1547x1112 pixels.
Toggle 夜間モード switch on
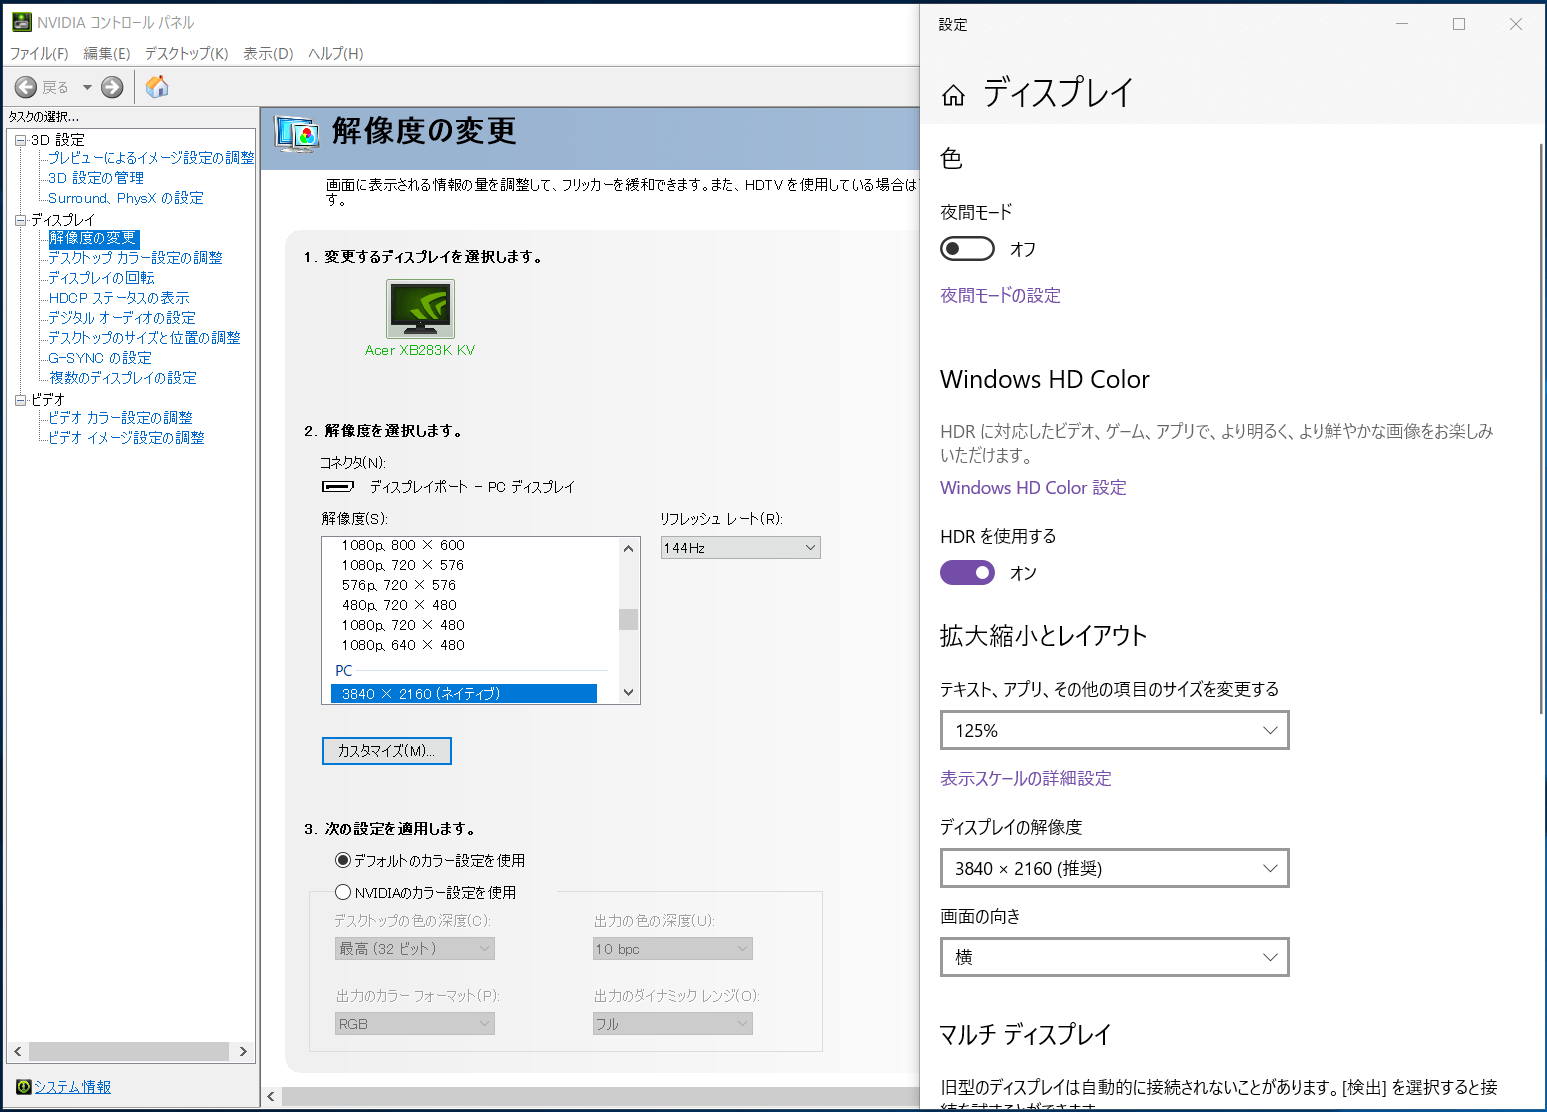click(x=967, y=249)
